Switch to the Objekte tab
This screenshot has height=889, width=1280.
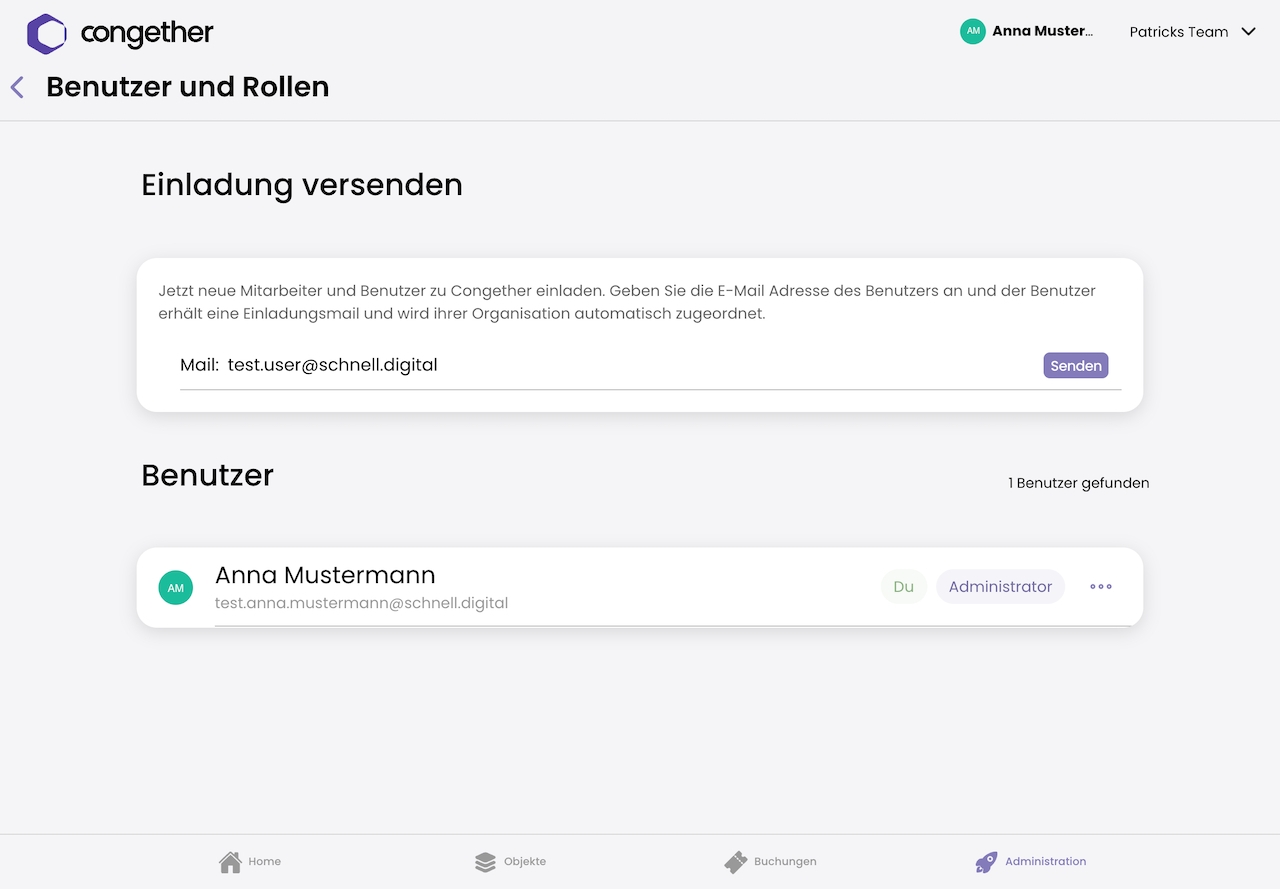(x=524, y=862)
